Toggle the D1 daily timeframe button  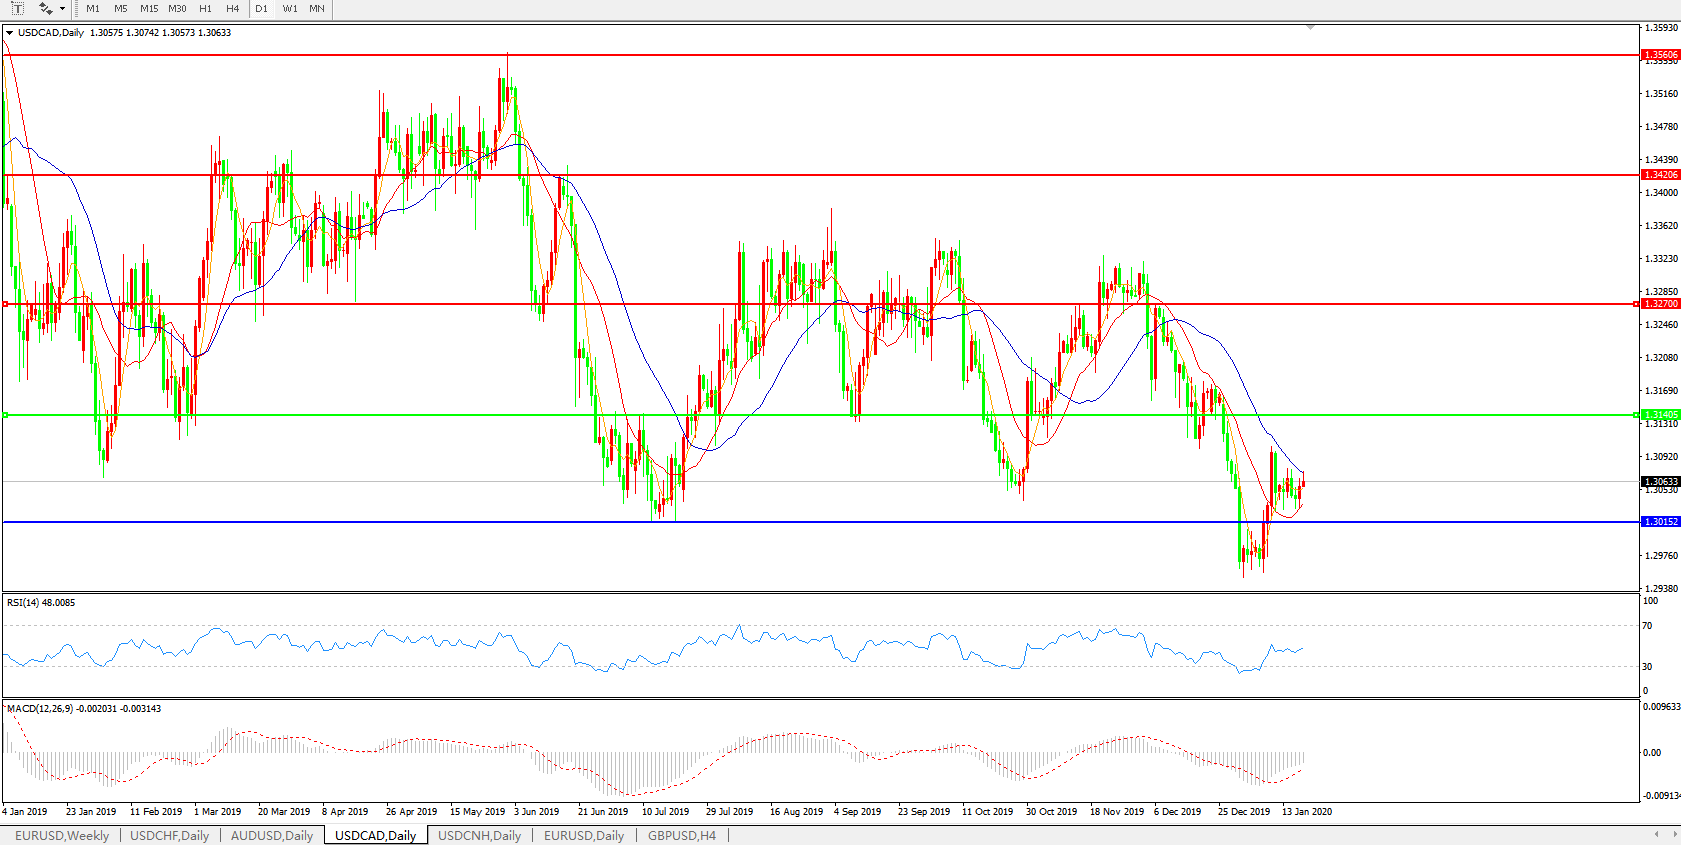click(x=261, y=9)
